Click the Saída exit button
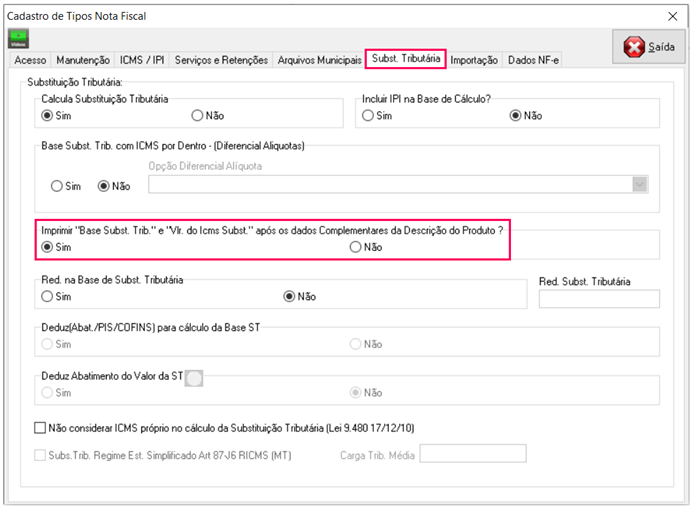 647,47
